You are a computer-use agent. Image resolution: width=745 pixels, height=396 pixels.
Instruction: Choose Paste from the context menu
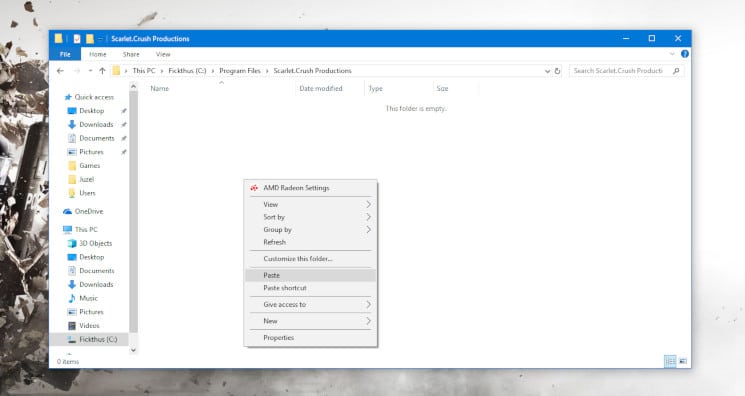coord(311,275)
